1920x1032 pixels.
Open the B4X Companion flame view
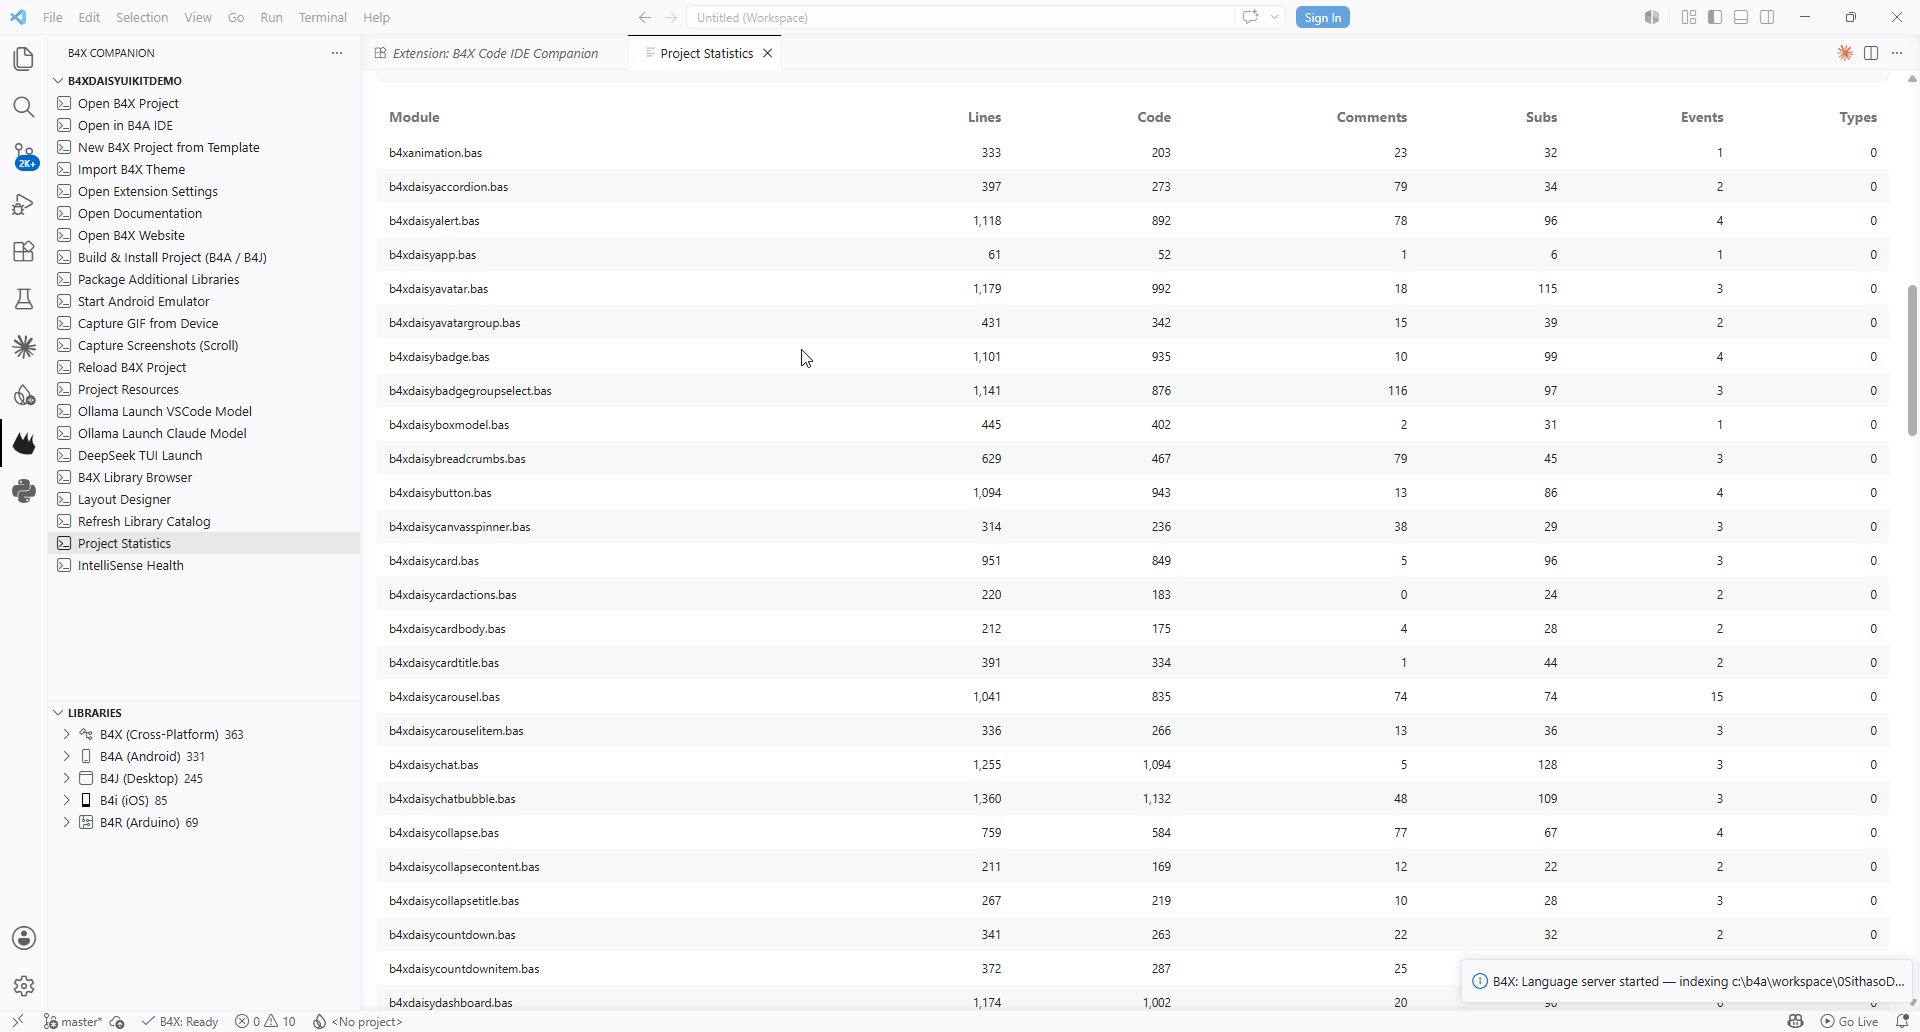click(x=24, y=443)
